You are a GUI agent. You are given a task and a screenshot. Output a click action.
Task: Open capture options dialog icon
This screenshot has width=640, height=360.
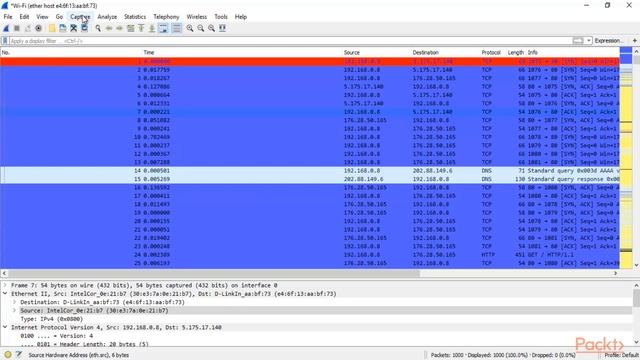click(x=38, y=28)
